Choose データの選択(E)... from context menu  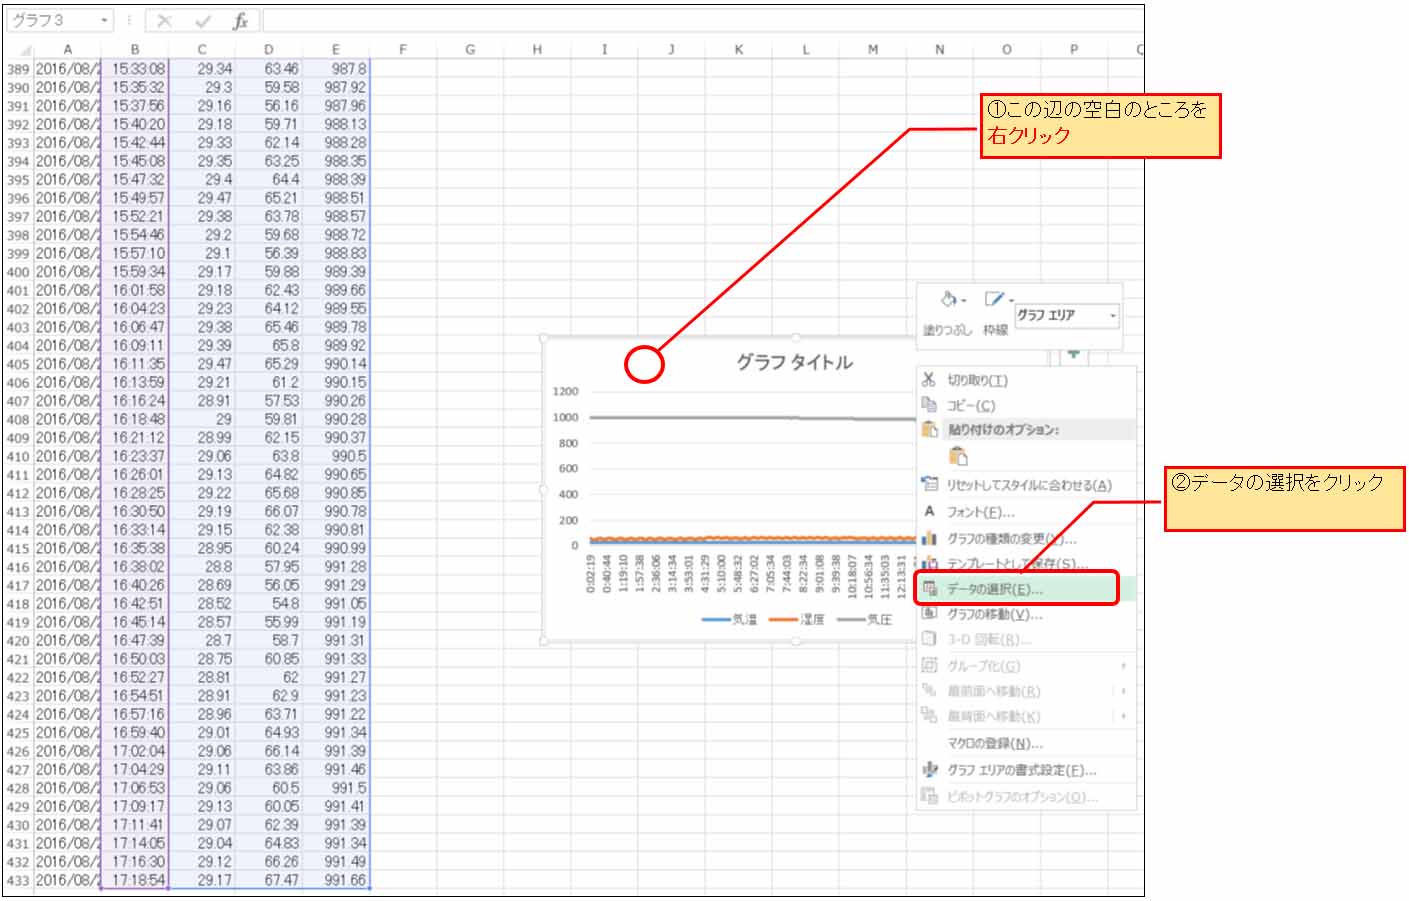point(994,589)
